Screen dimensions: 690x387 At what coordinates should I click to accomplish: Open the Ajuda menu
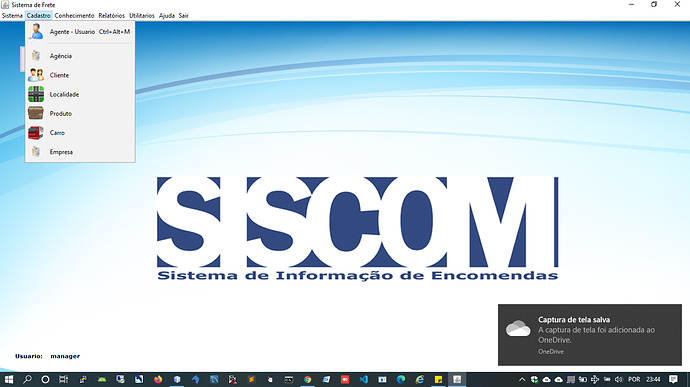pos(167,15)
